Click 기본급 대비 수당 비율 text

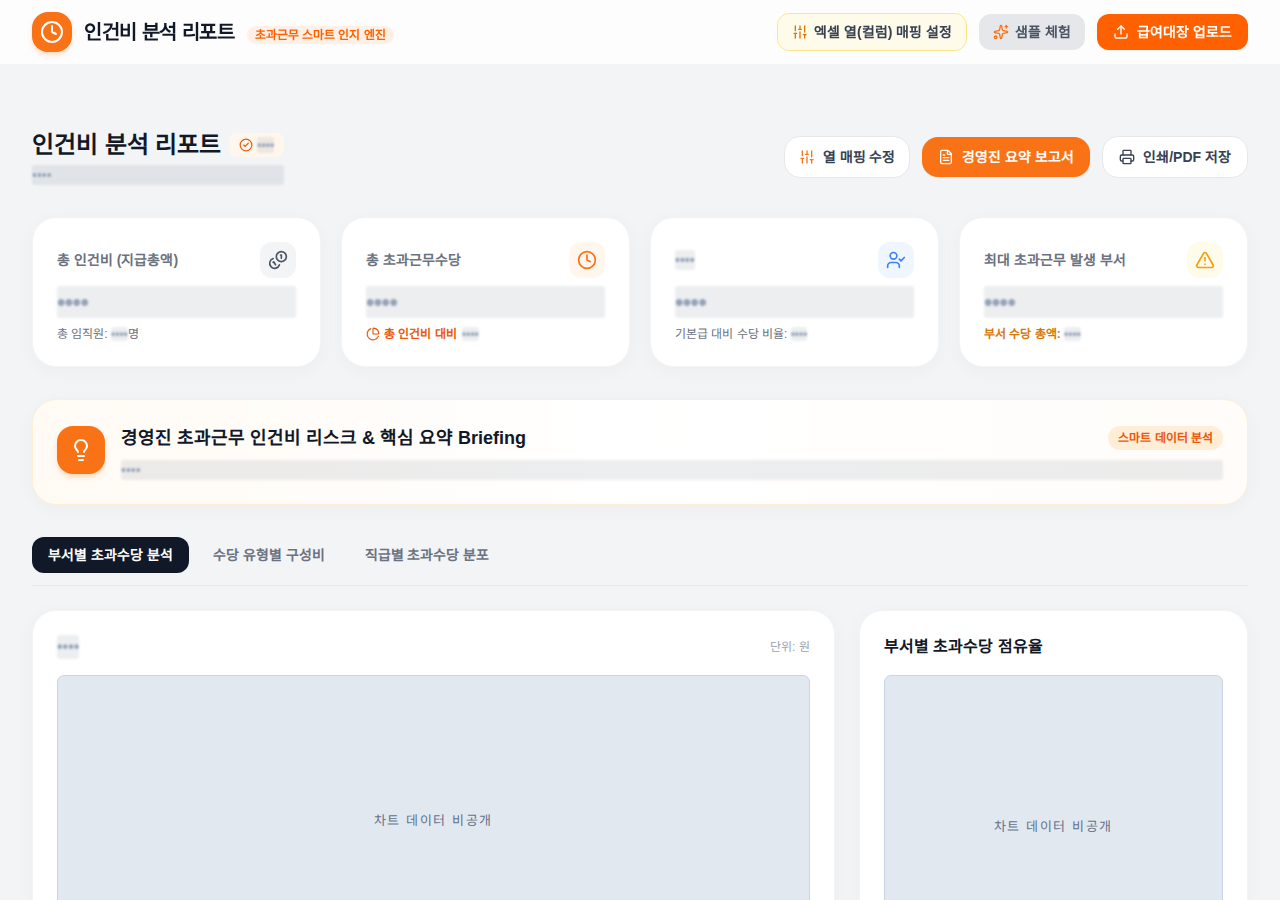coord(731,334)
